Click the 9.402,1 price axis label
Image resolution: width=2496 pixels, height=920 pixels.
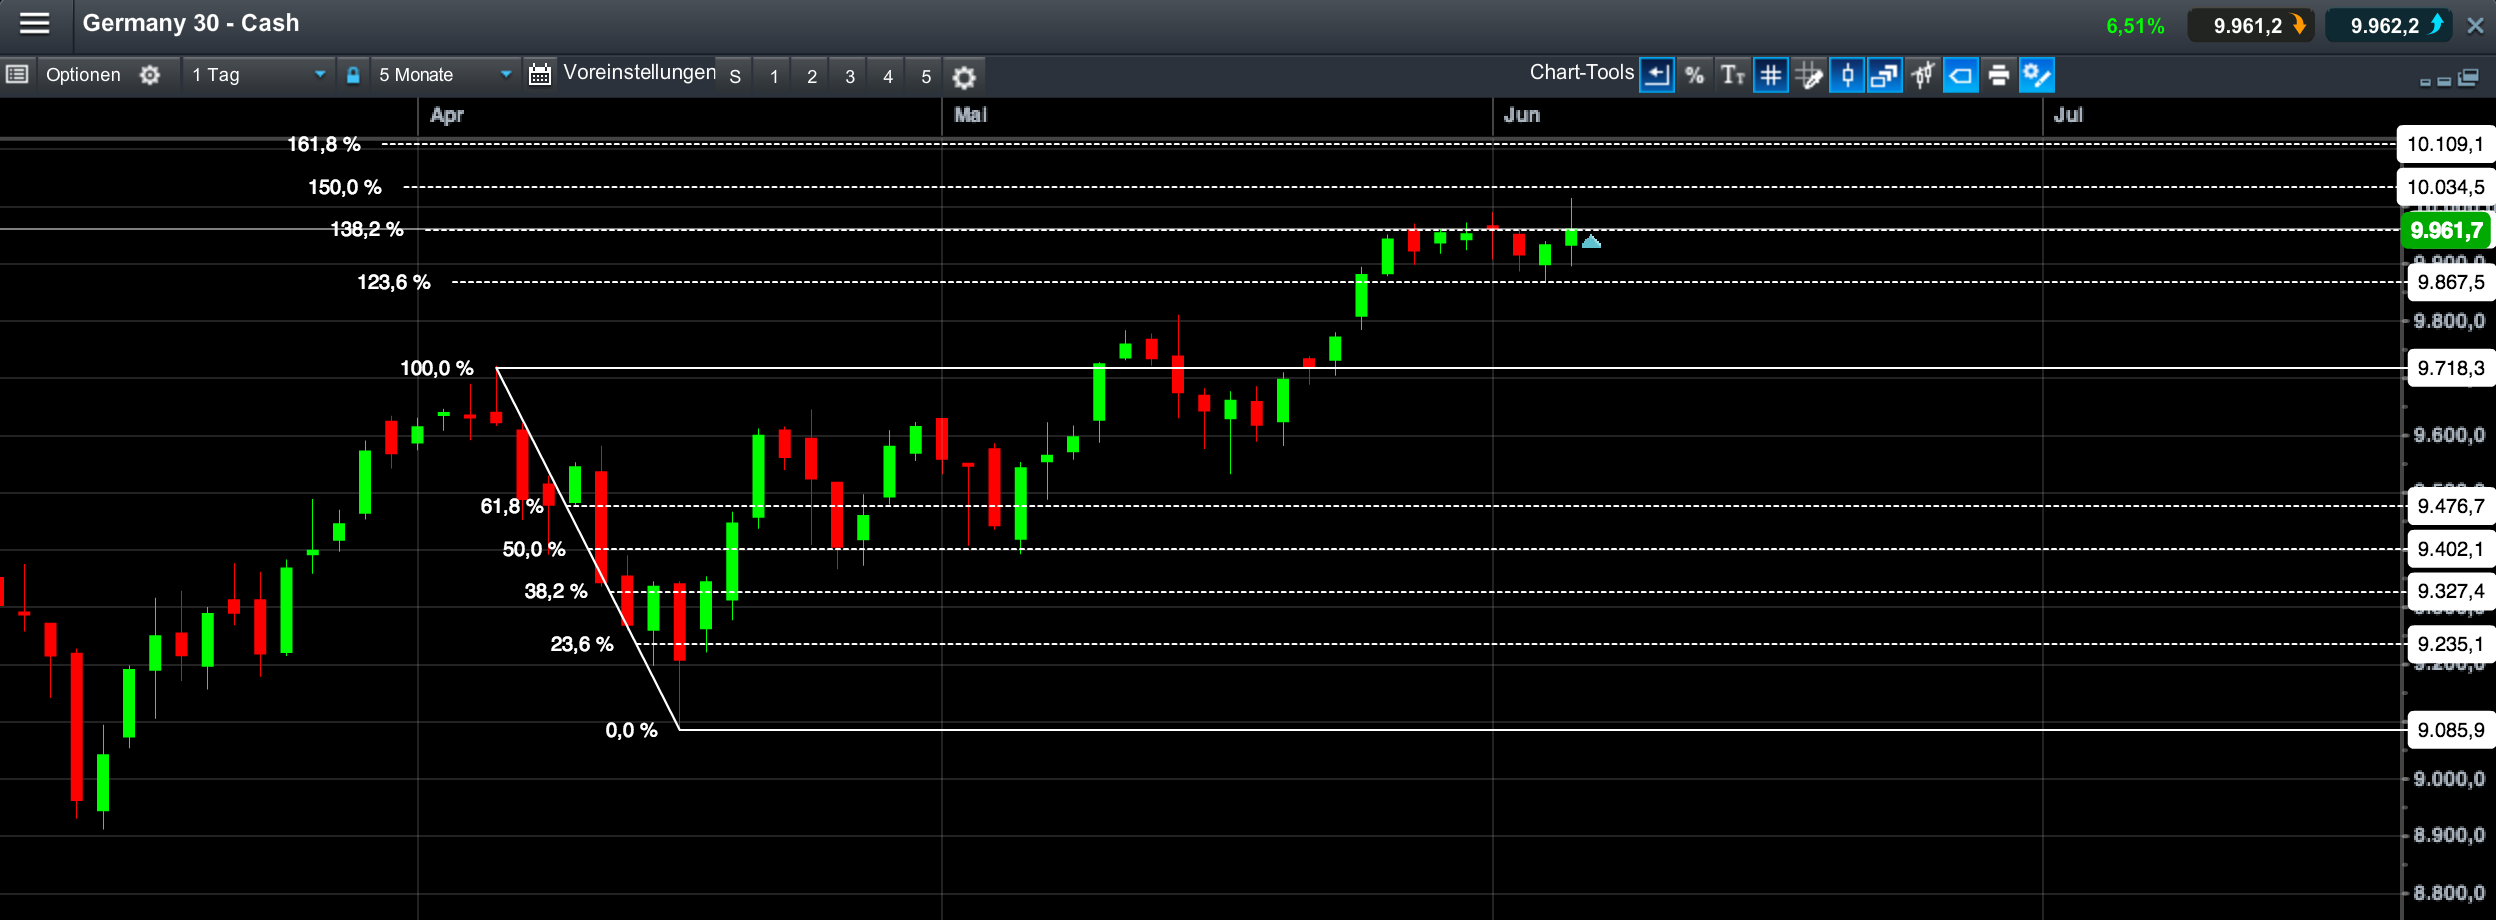[x=2451, y=549]
